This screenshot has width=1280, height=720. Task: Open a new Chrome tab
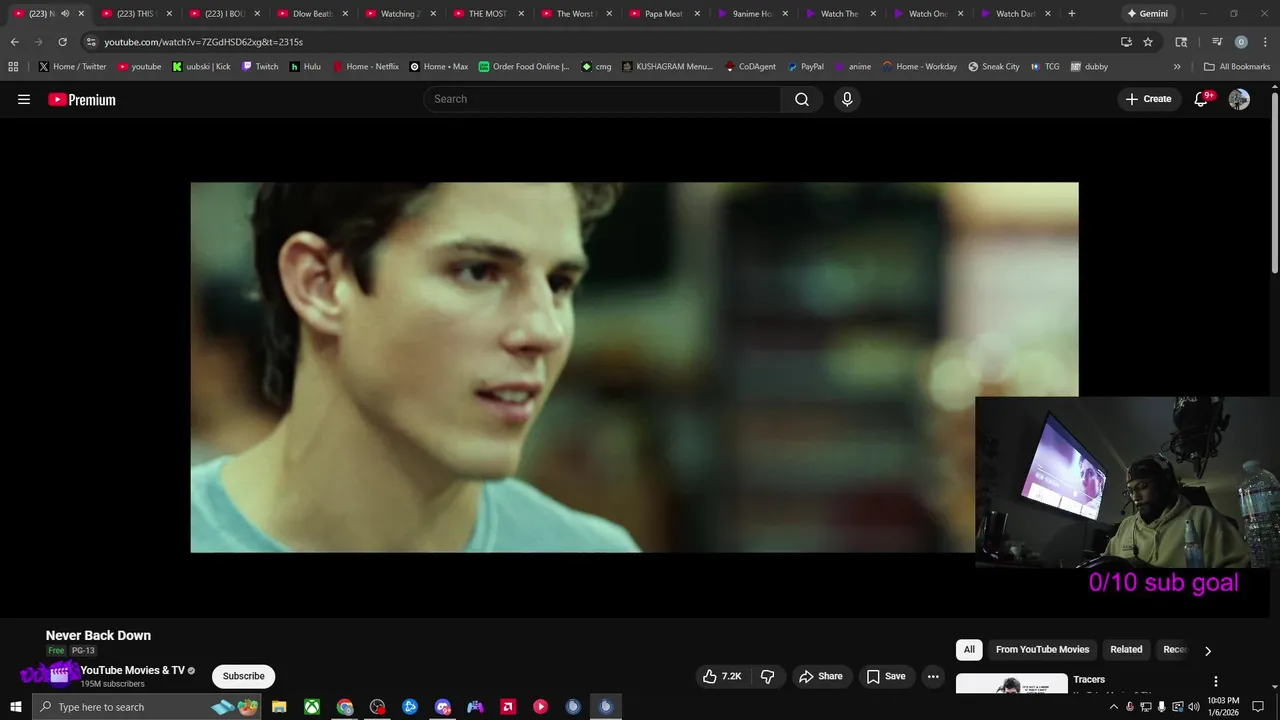click(x=1072, y=14)
